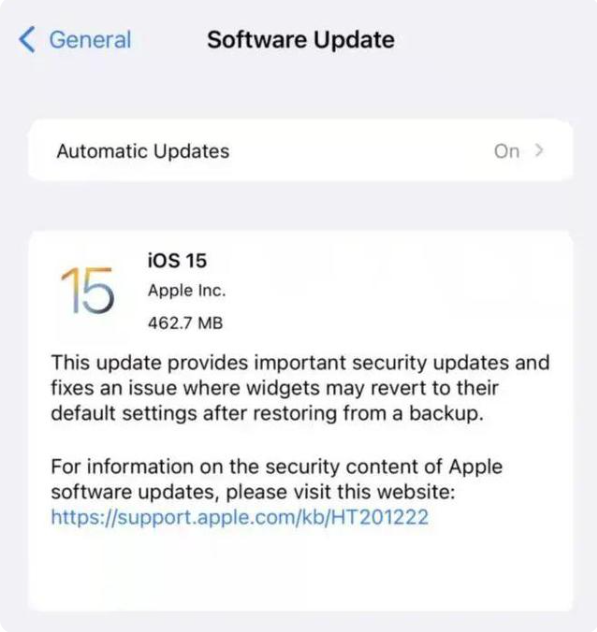This screenshot has height=632, width=597.
Task: Click the 462.7 MB update size
Action: [185, 323]
